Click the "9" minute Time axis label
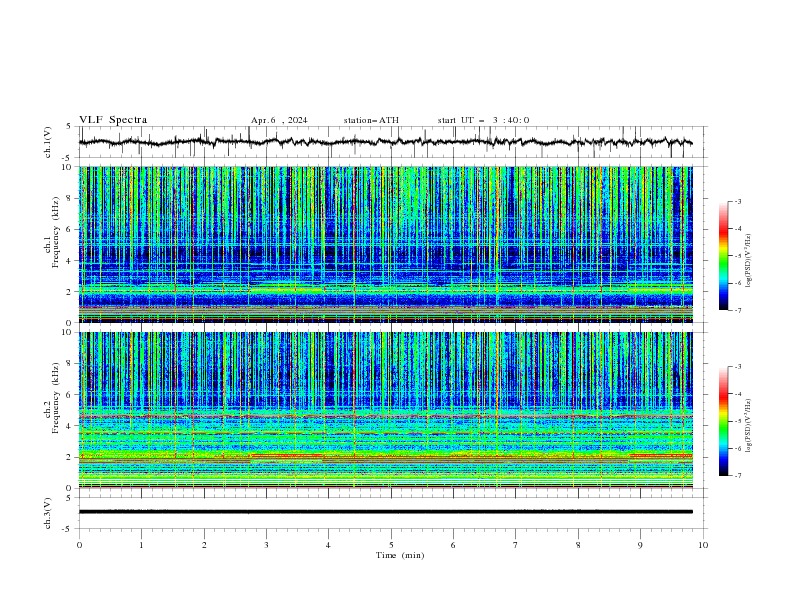 [x=640, y=545]
